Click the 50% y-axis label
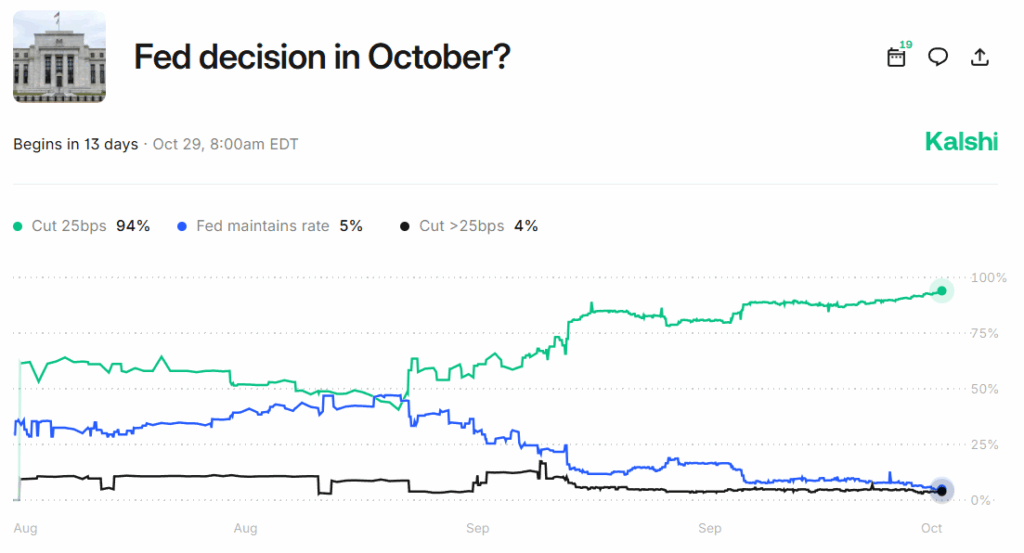The height and width of the screenshot is (553, 1024). [x=984, y=388]
